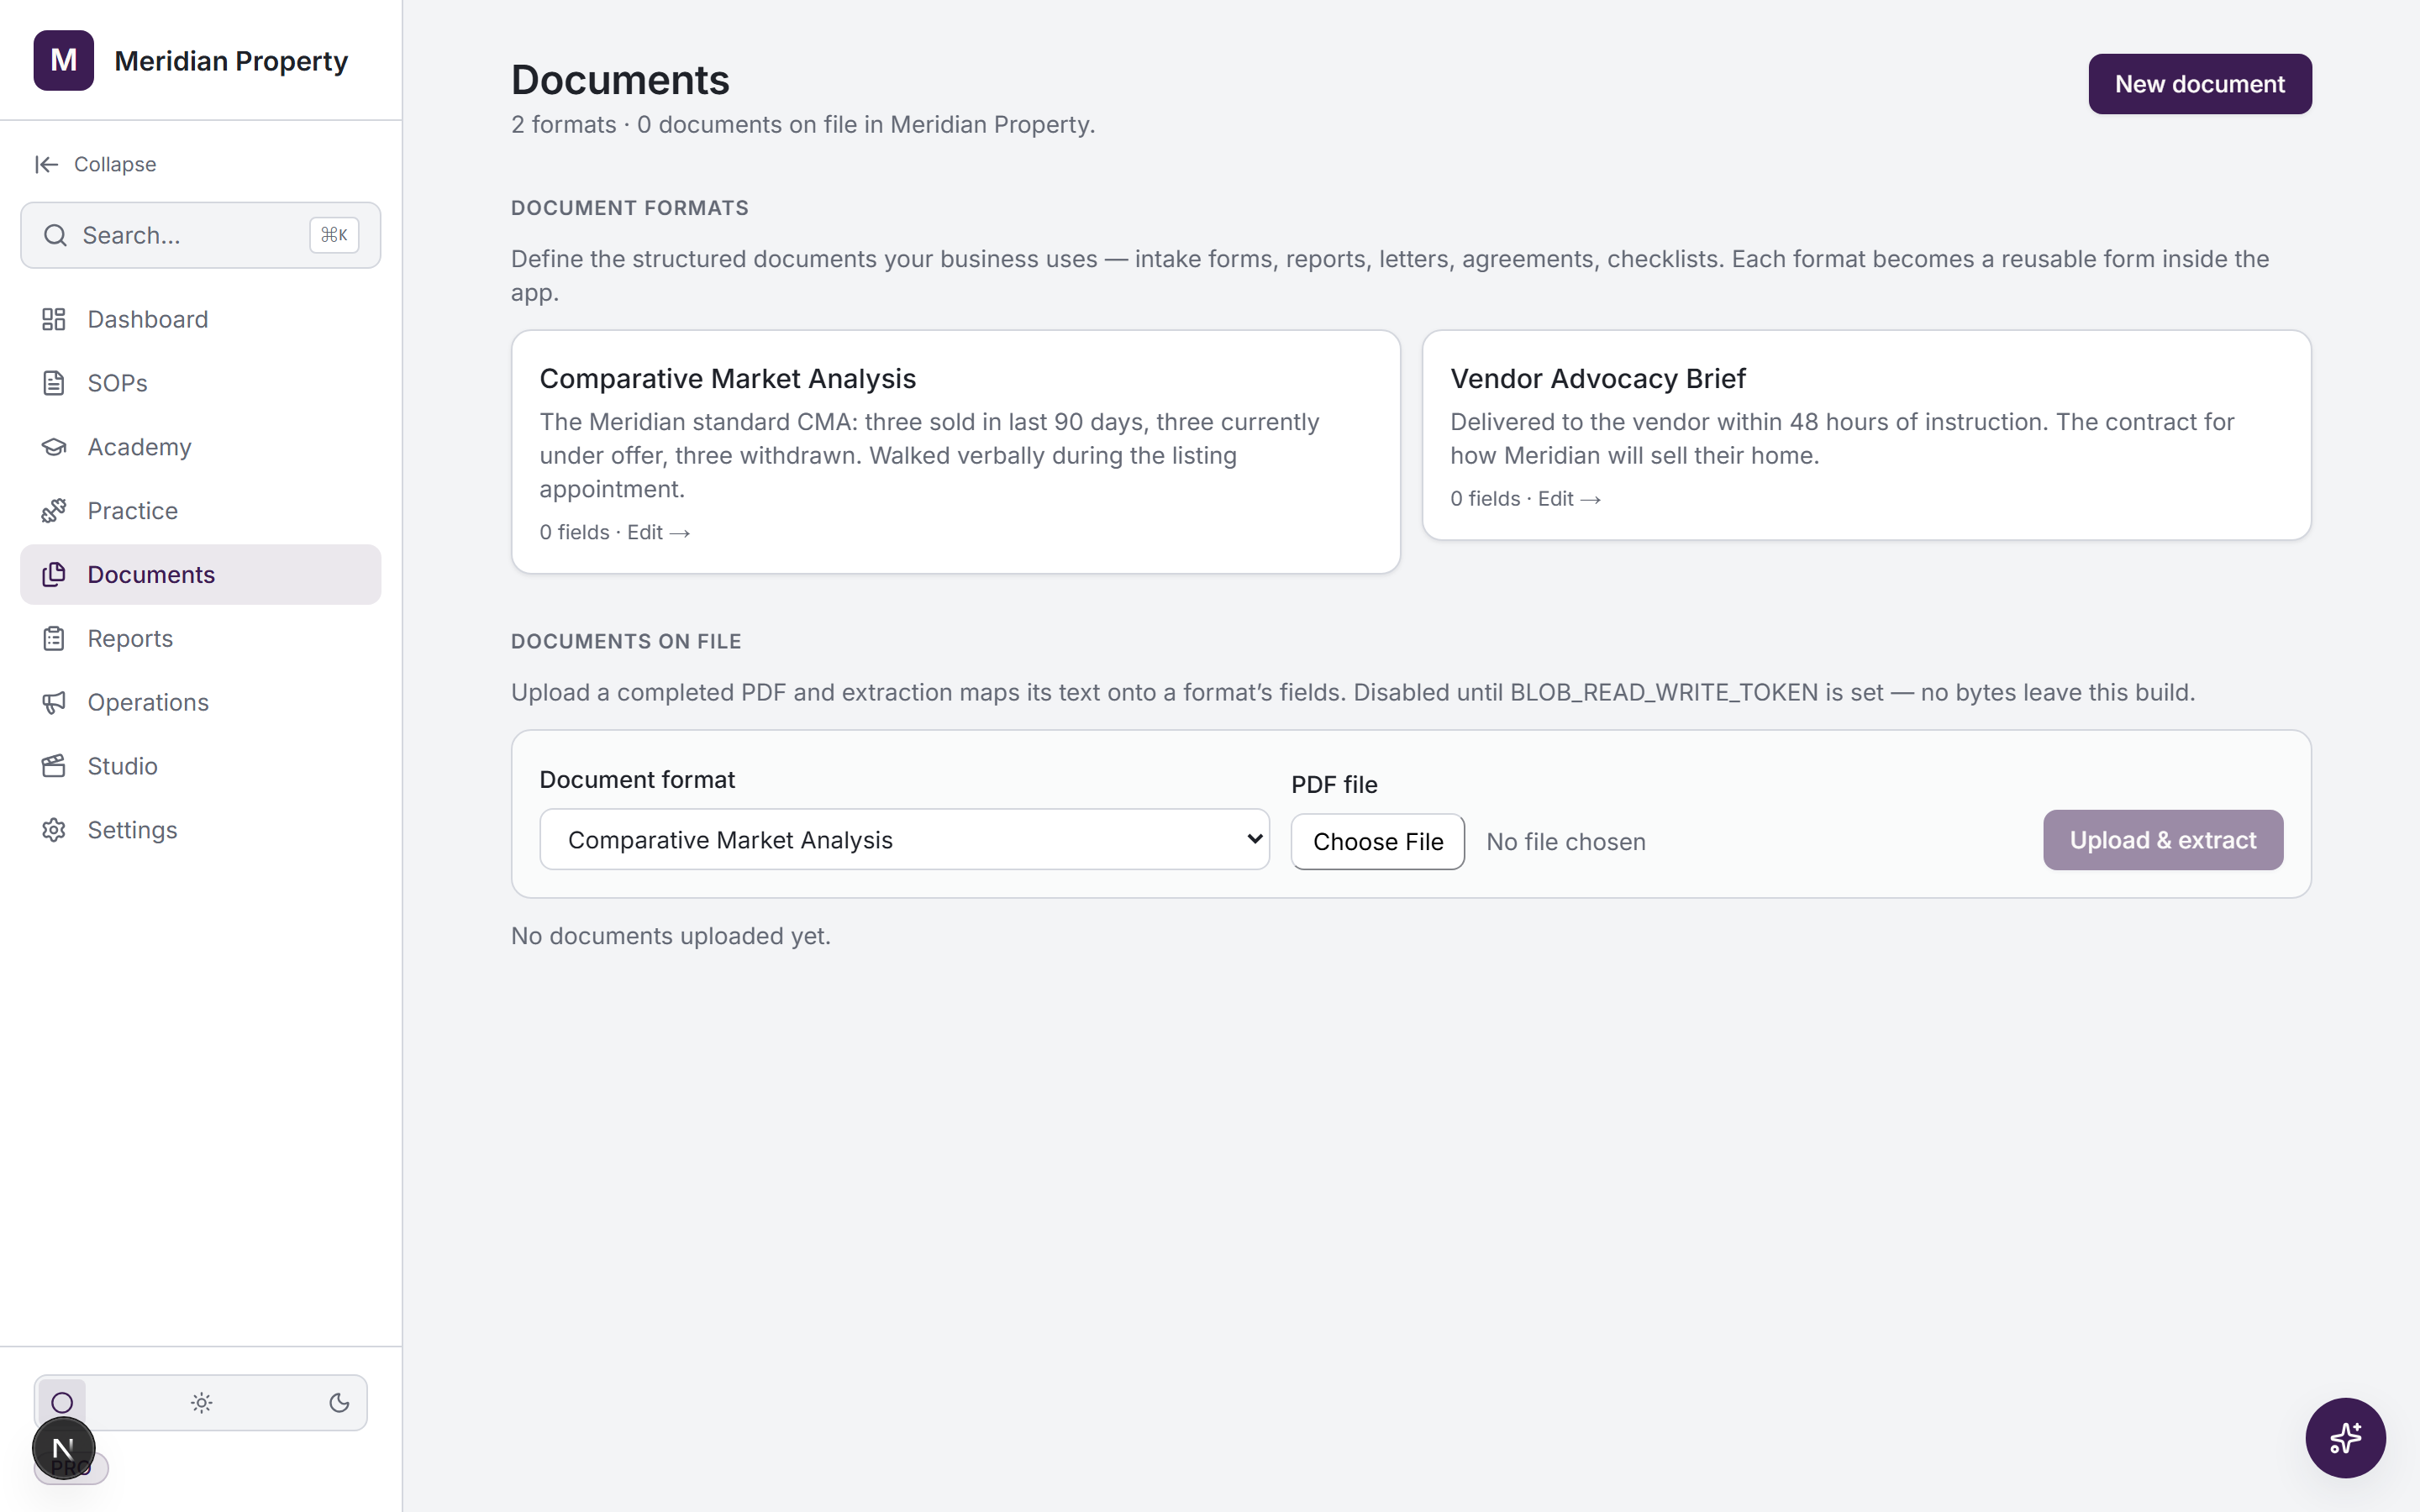Select Documents sidebar item

point(200,575)
